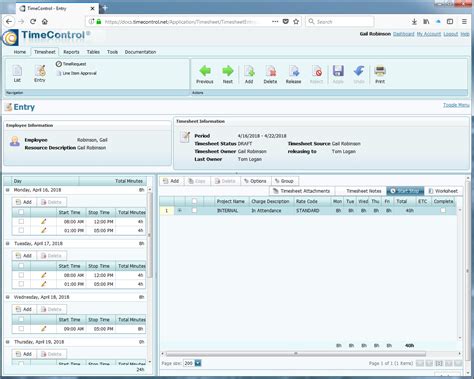This screenshot has height=379, width=474.
Task: Check the Wednesday 09:00 AM row checkbox
Action: pos(21,329)
